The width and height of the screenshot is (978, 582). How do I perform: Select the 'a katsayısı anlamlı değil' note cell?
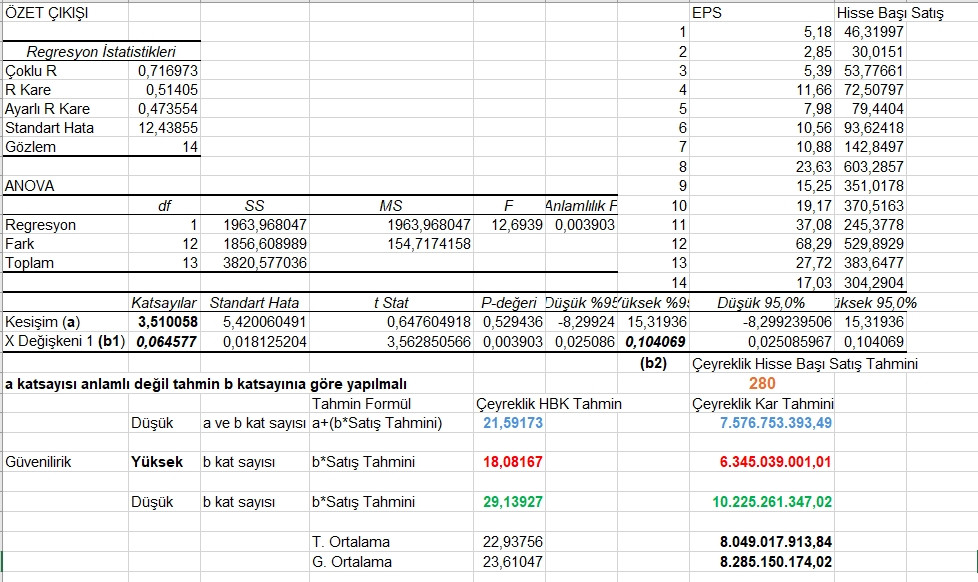coord(206,384)
